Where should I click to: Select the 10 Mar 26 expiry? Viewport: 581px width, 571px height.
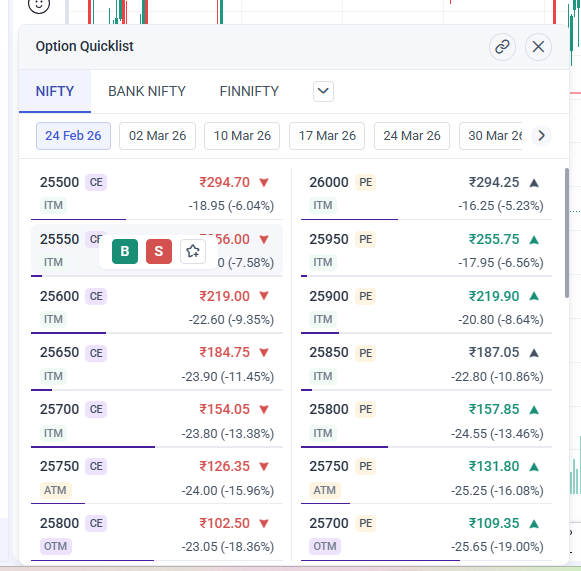pos(242,136)
